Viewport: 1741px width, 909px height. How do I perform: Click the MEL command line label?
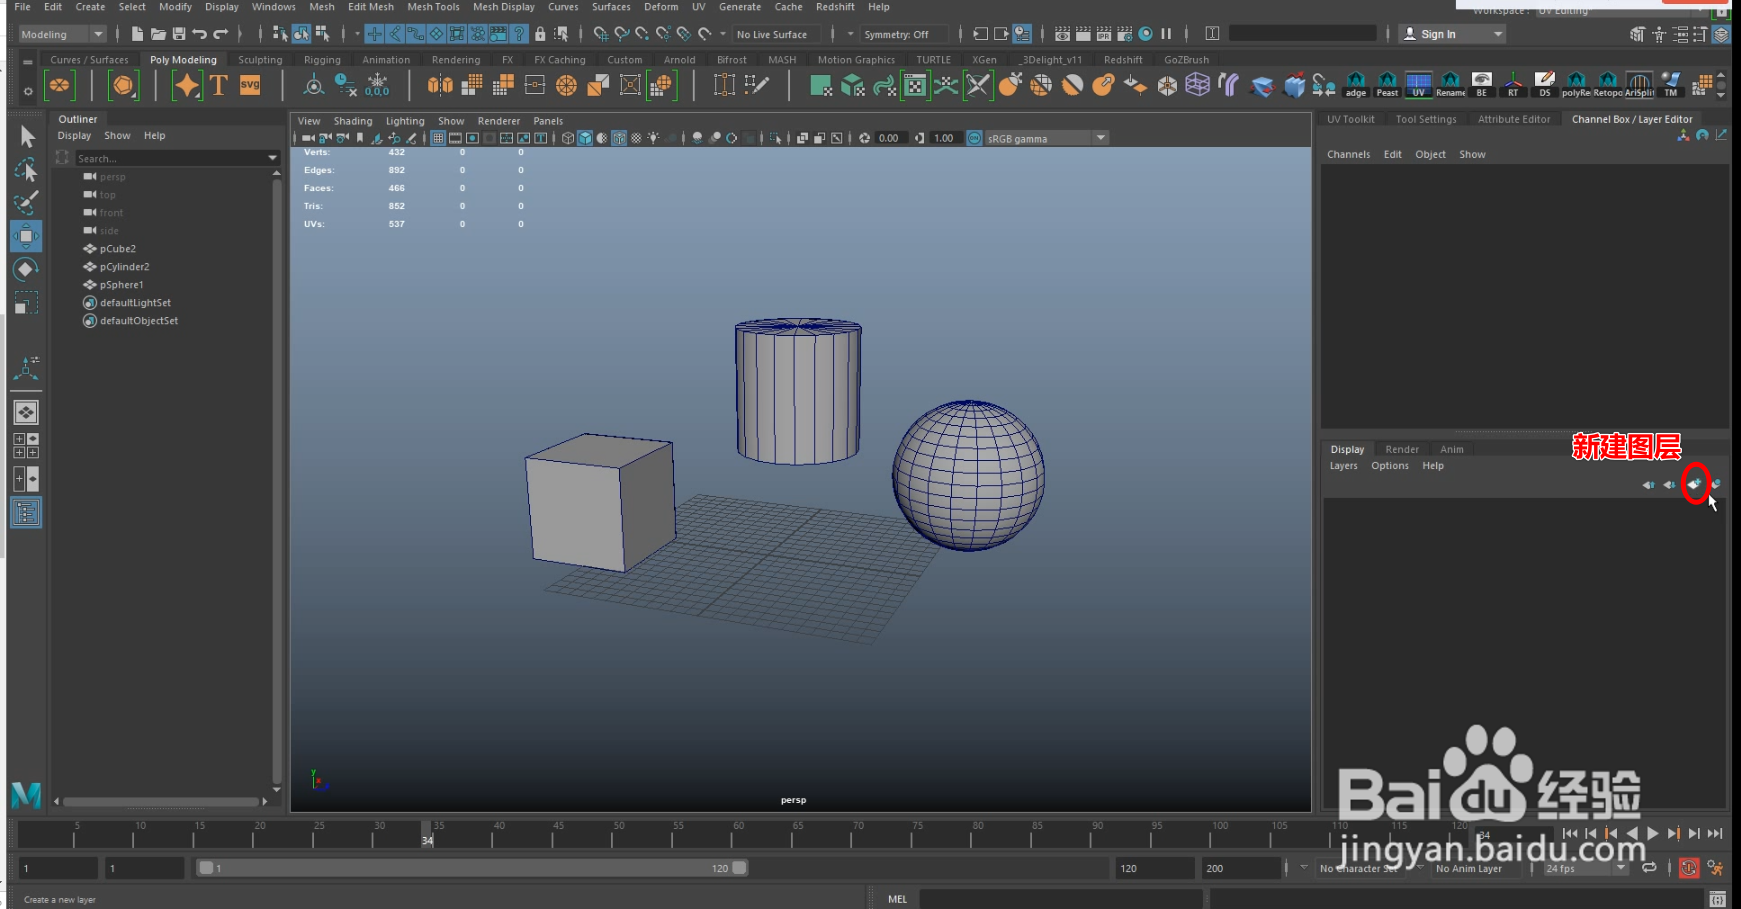coord(897,899)
